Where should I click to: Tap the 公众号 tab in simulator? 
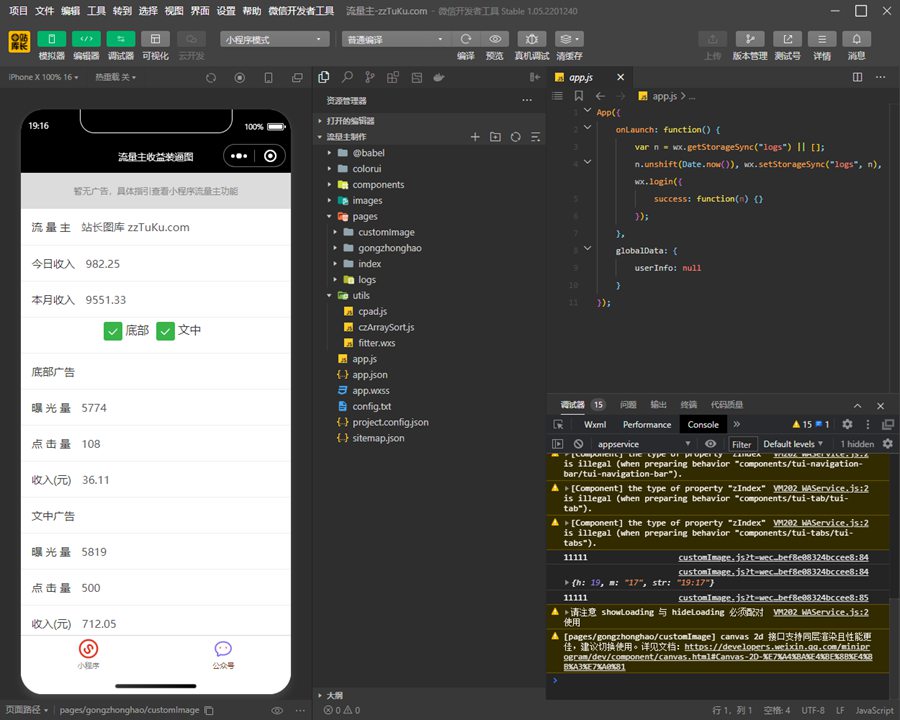[x=223, y=654]
